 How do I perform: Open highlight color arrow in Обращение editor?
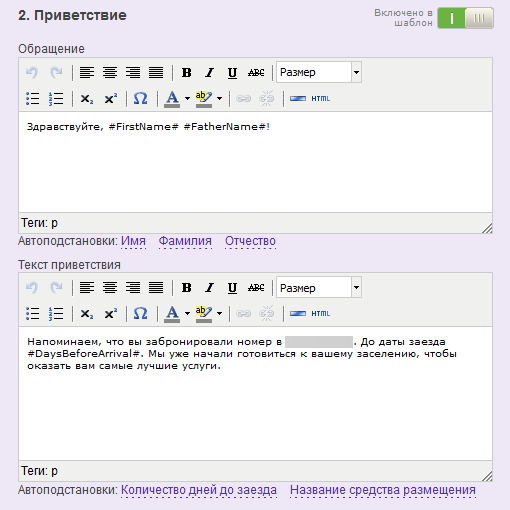point(219,98)
